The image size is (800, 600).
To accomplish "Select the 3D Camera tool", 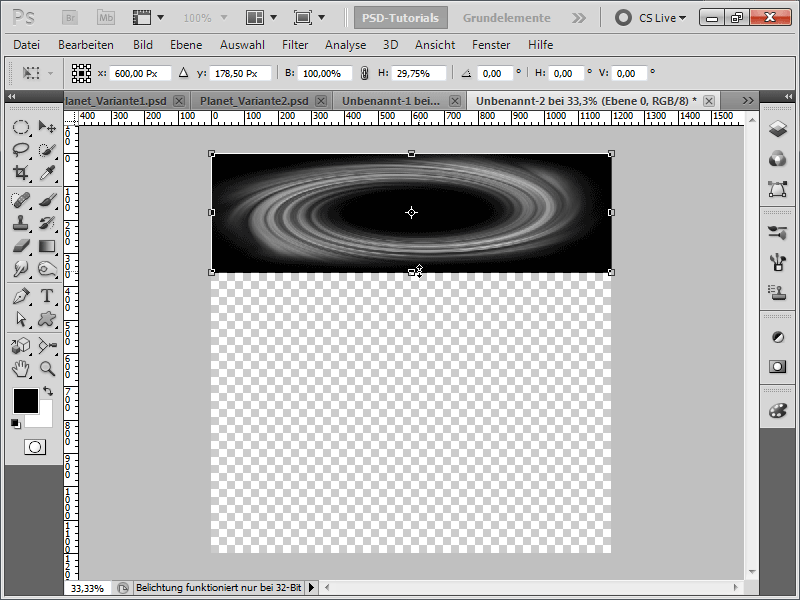I will tap(47, 346).
